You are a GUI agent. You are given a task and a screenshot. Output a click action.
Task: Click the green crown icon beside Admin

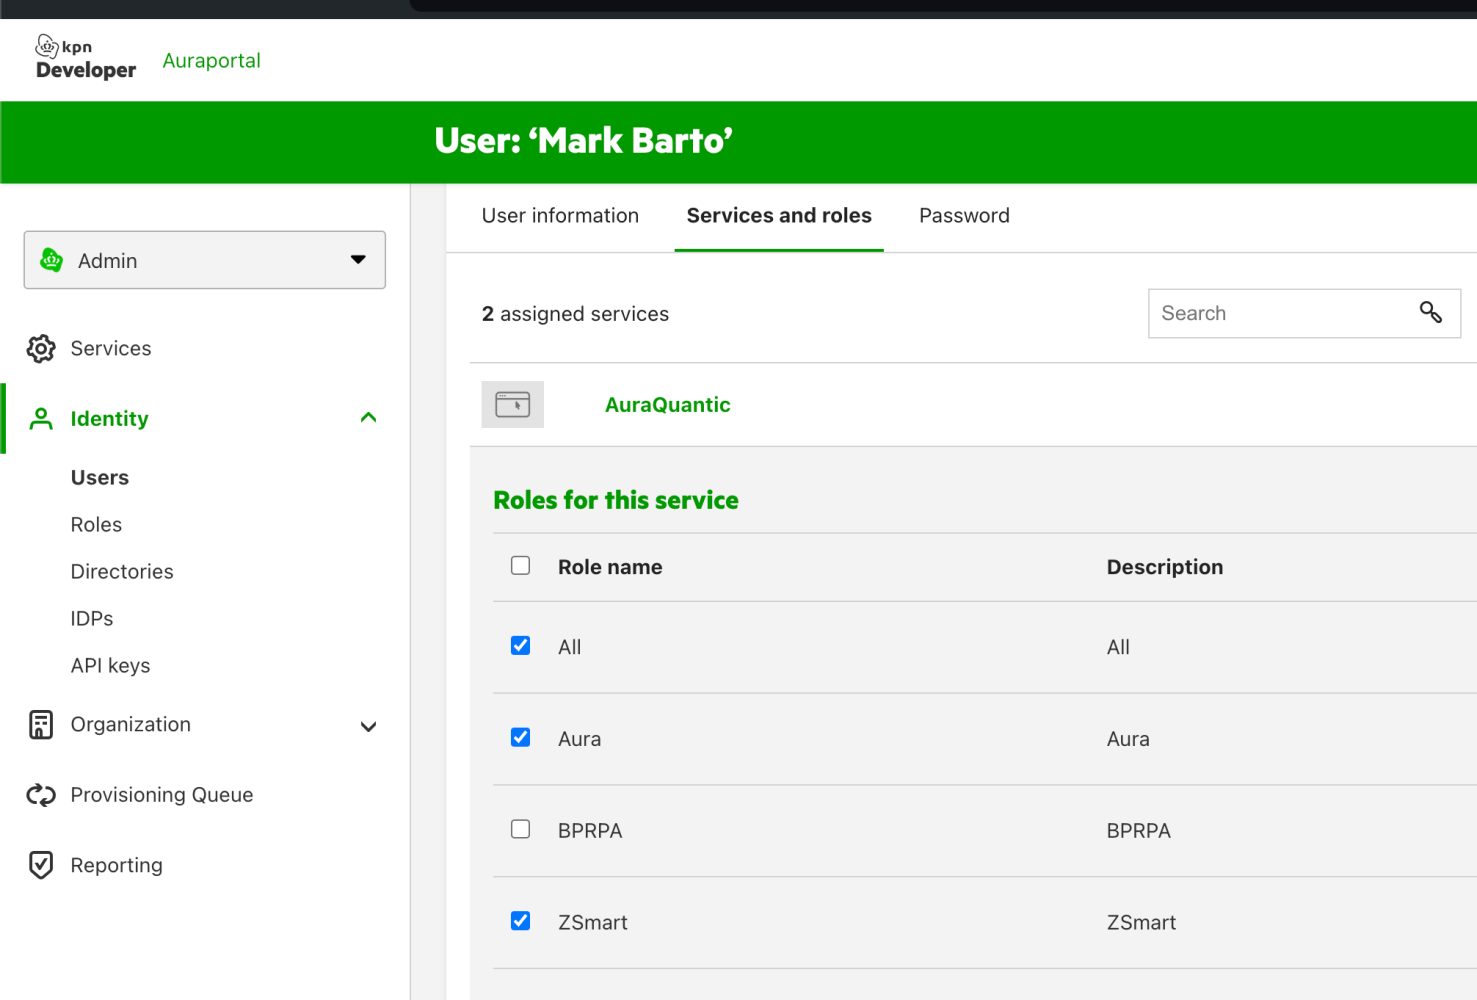(51, 260)
